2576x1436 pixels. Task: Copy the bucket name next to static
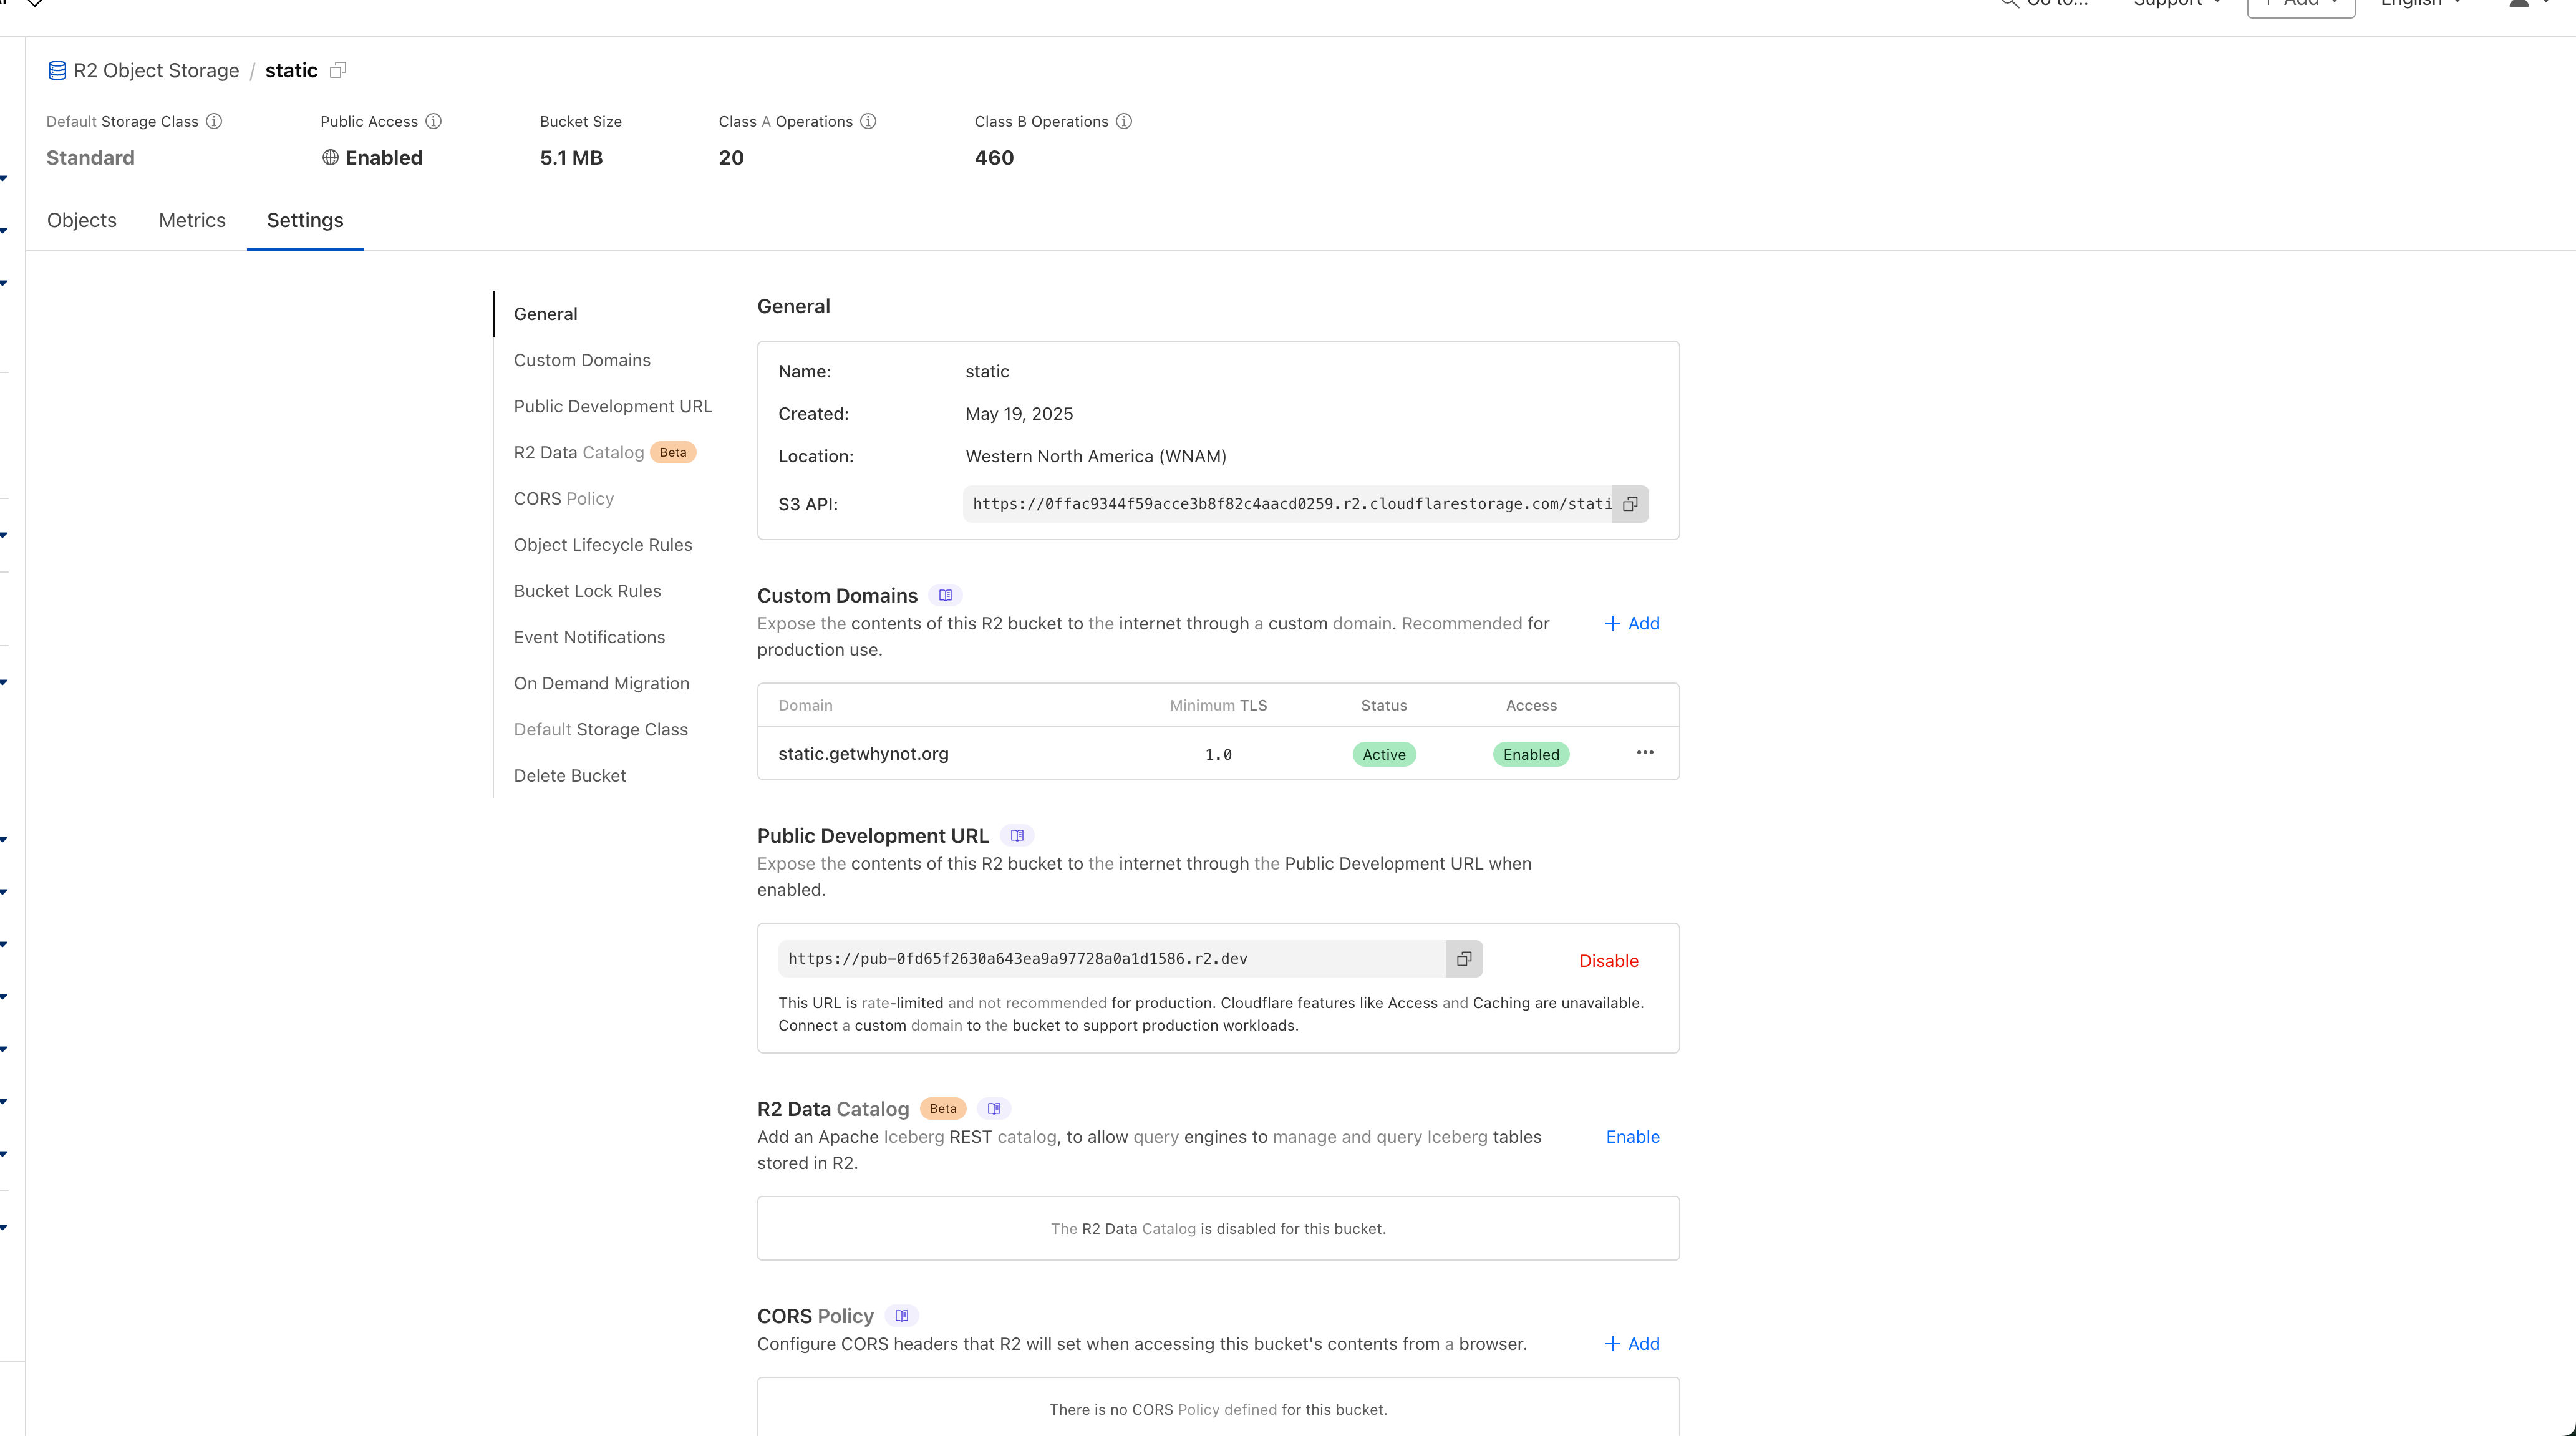338,70
